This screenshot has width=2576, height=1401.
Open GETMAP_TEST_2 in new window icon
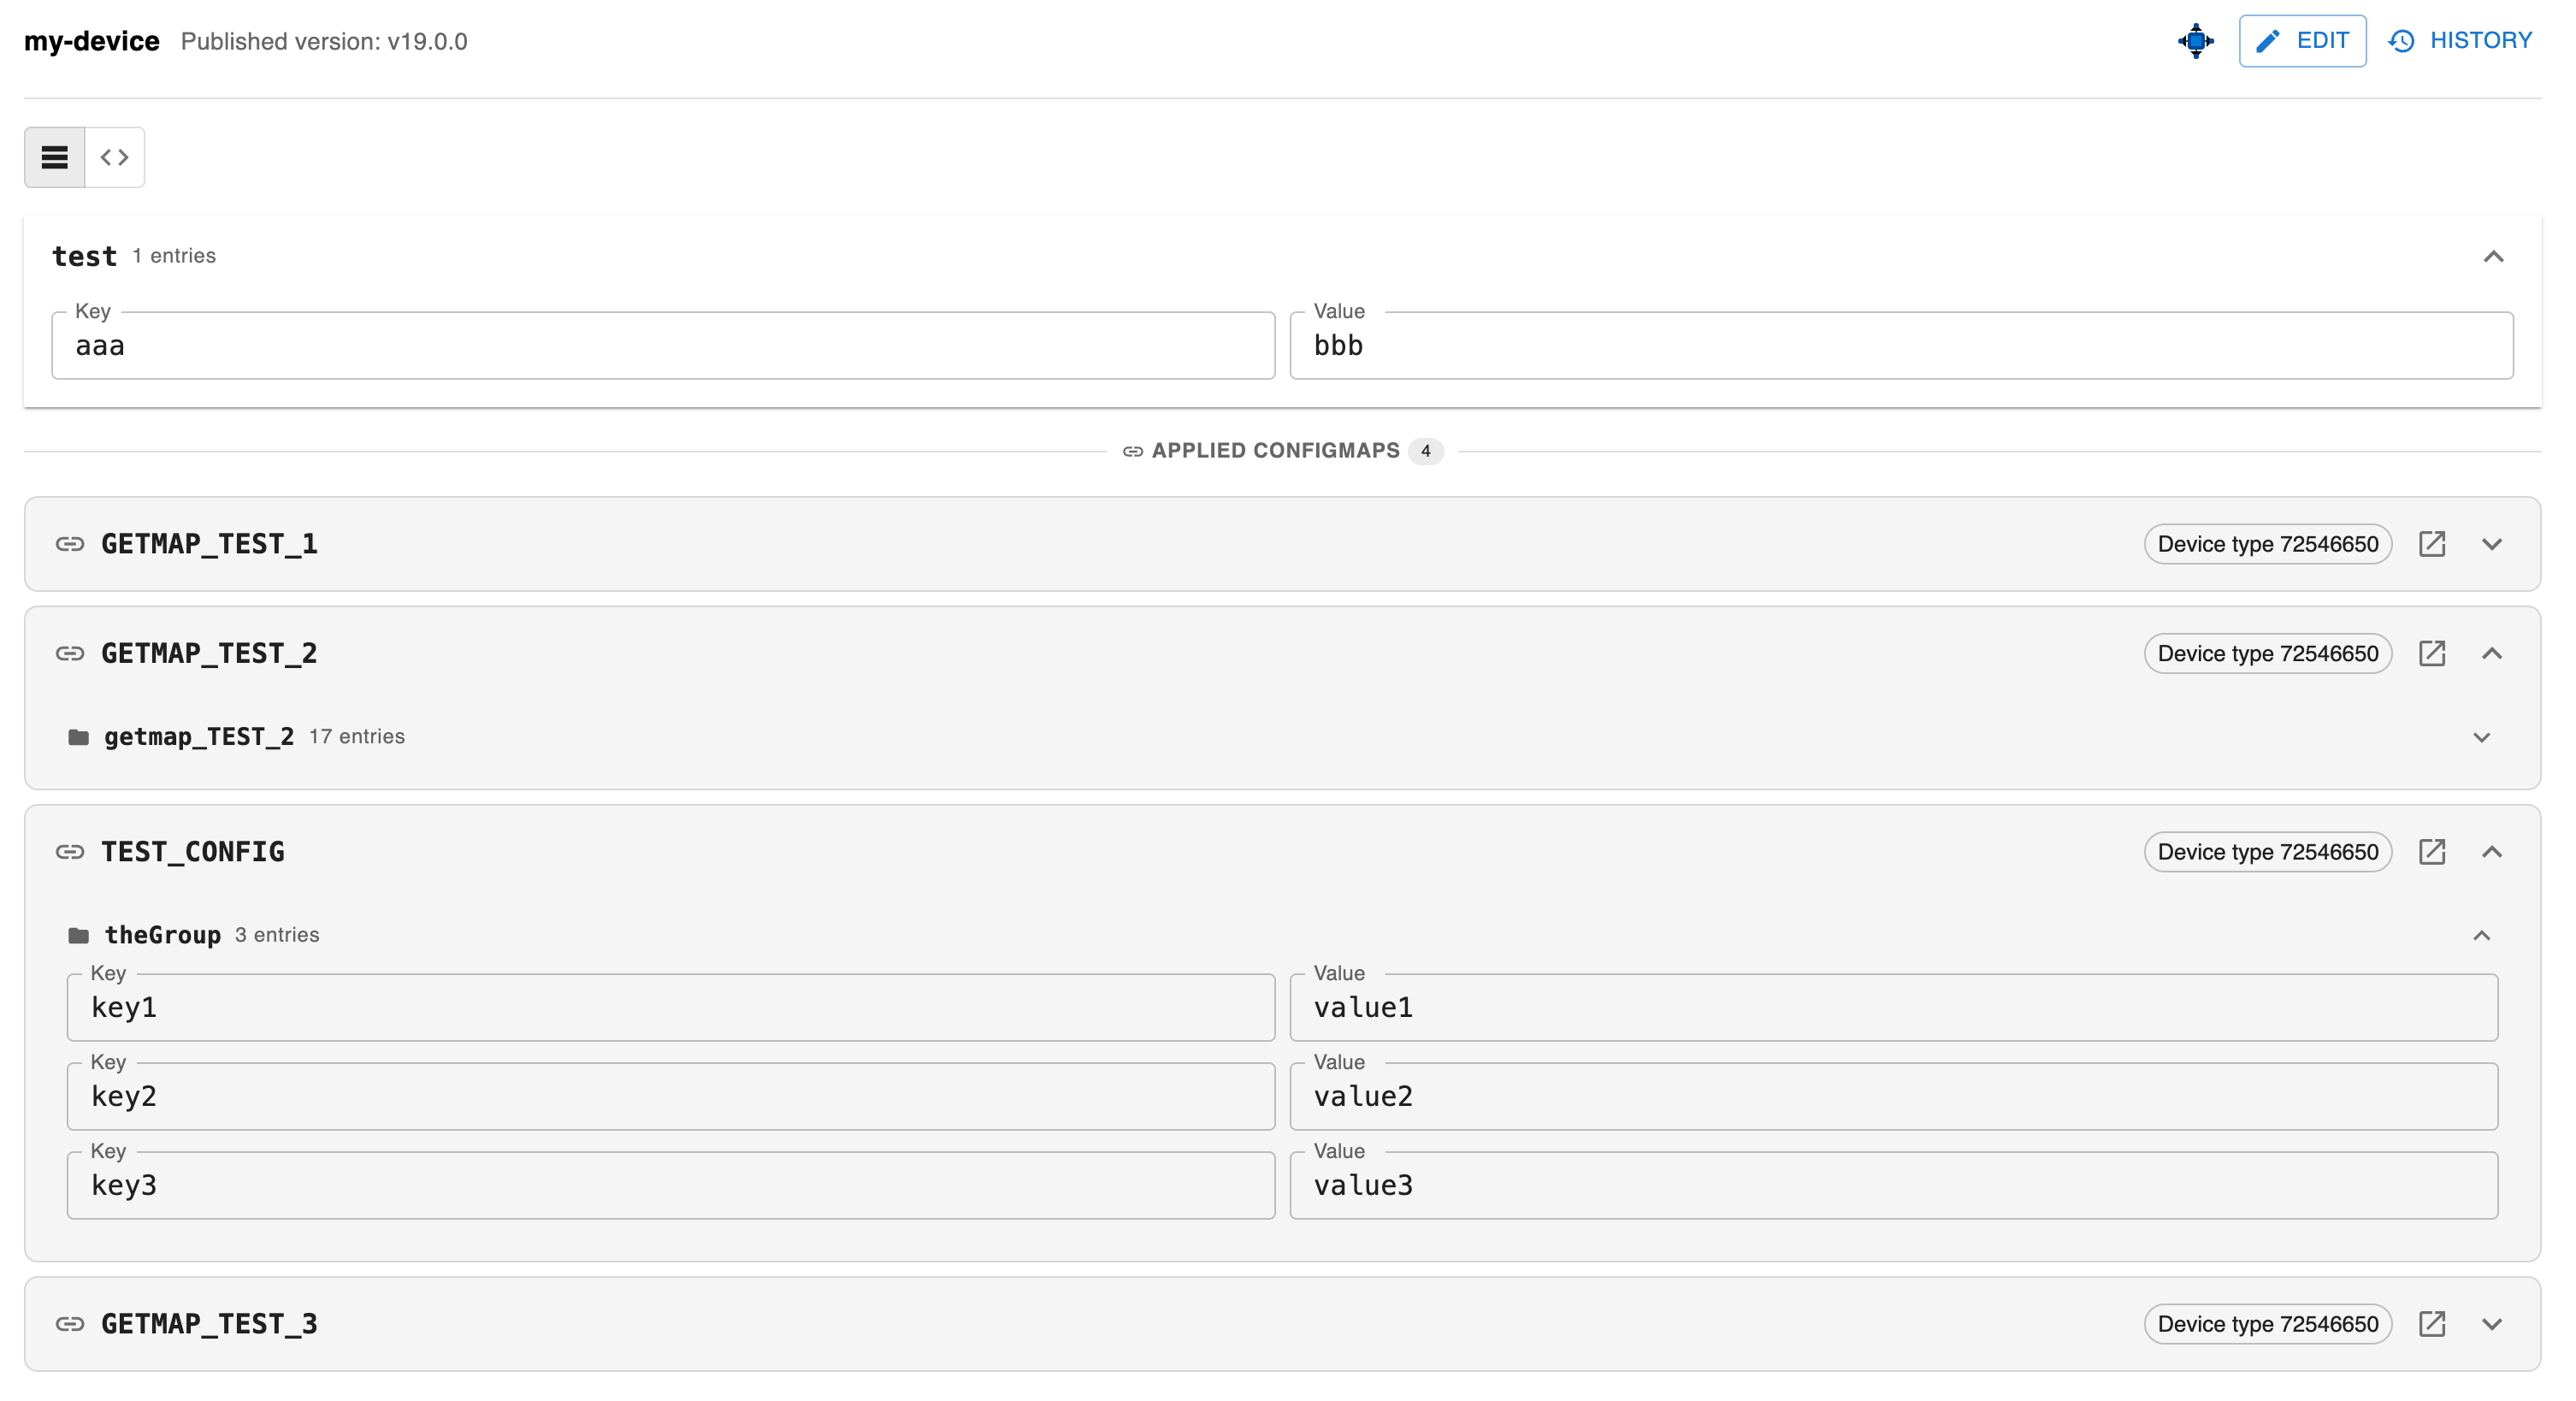[x=2431, y=653]
